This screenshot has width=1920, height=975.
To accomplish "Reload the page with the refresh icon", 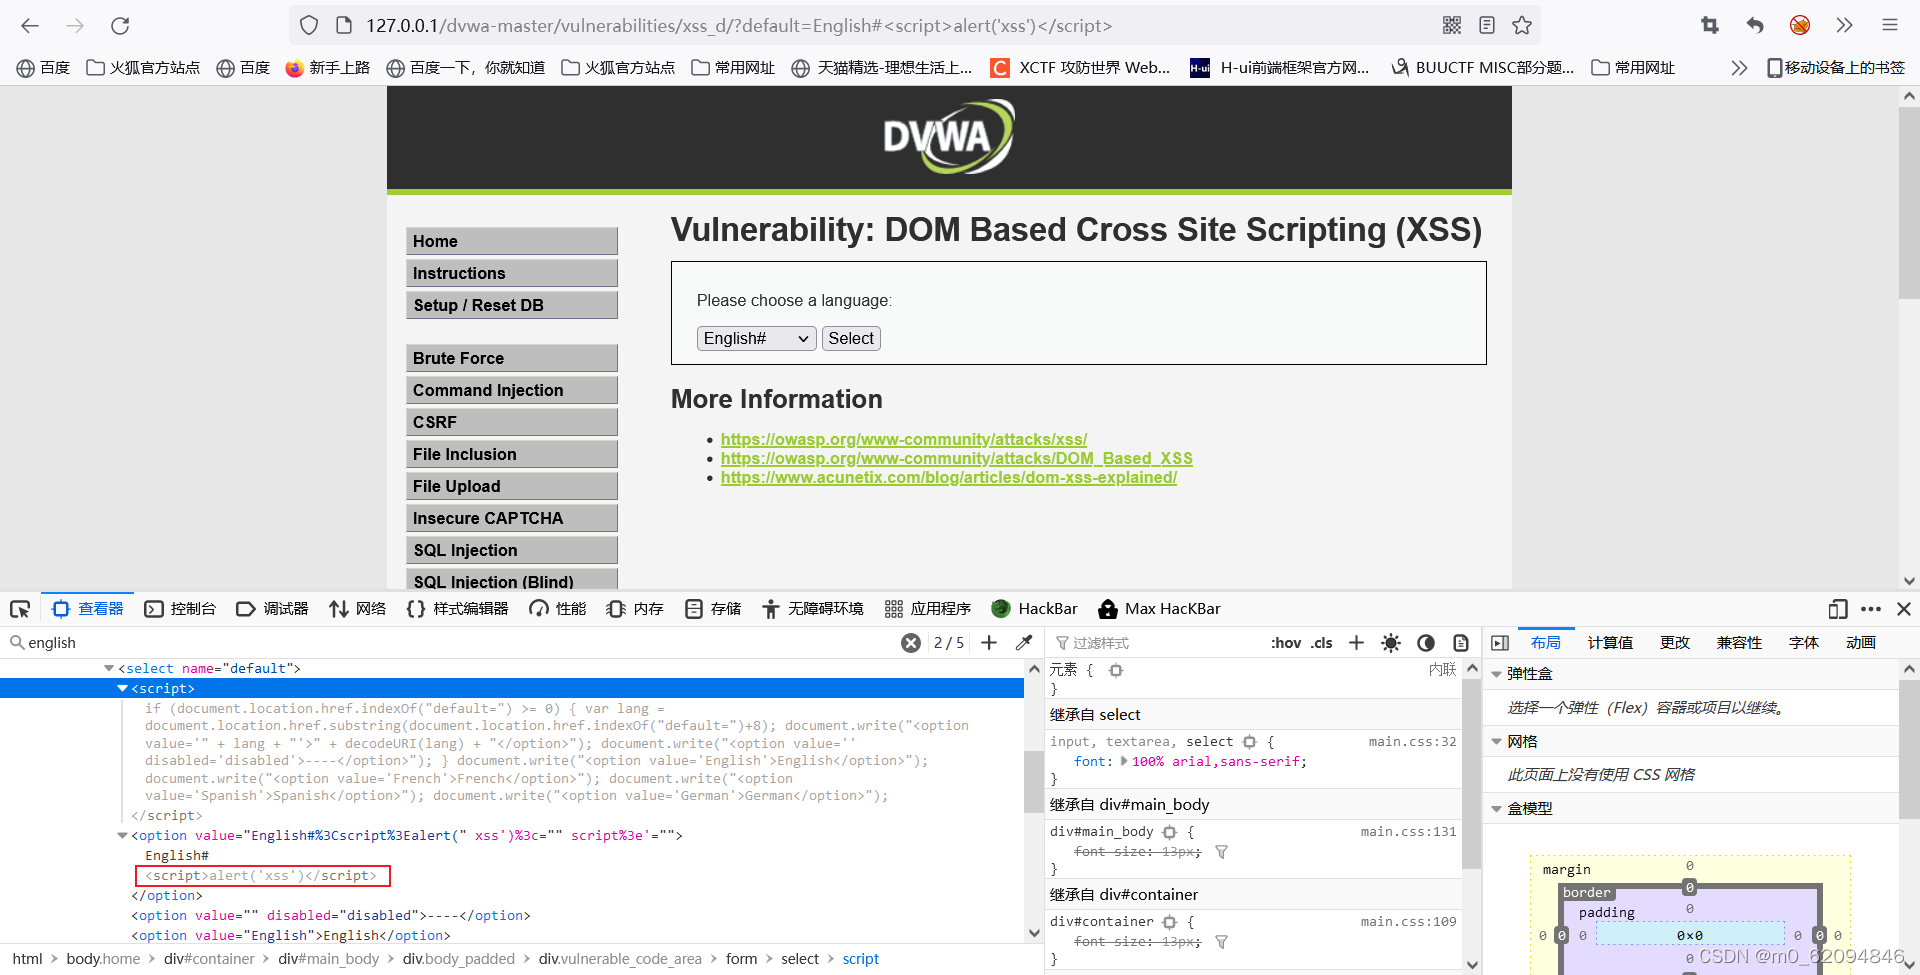I will 120,26.
